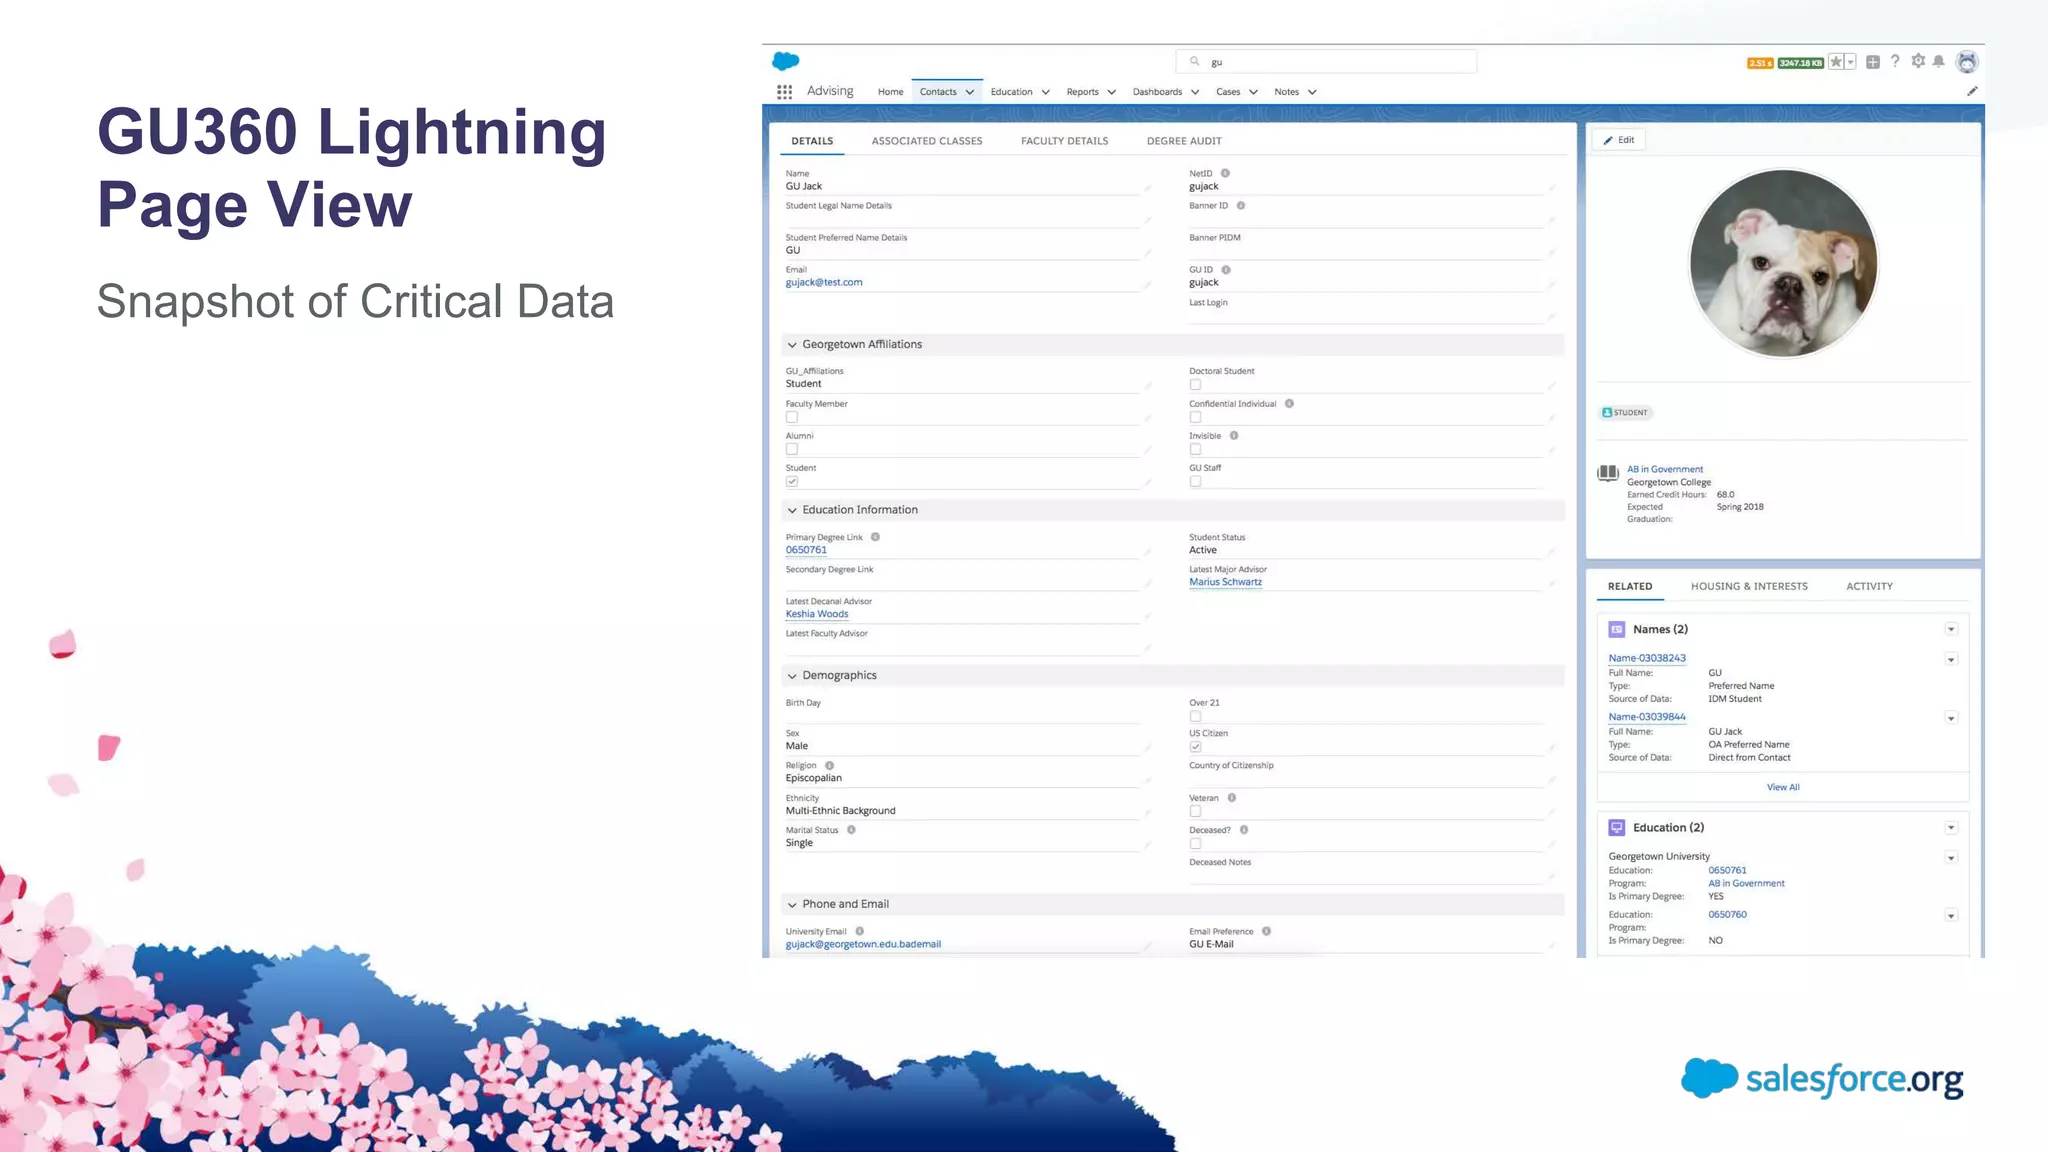Collapse the Demographics section
This screenshot has height=1152, width=2048.
[x=792, y=676]
